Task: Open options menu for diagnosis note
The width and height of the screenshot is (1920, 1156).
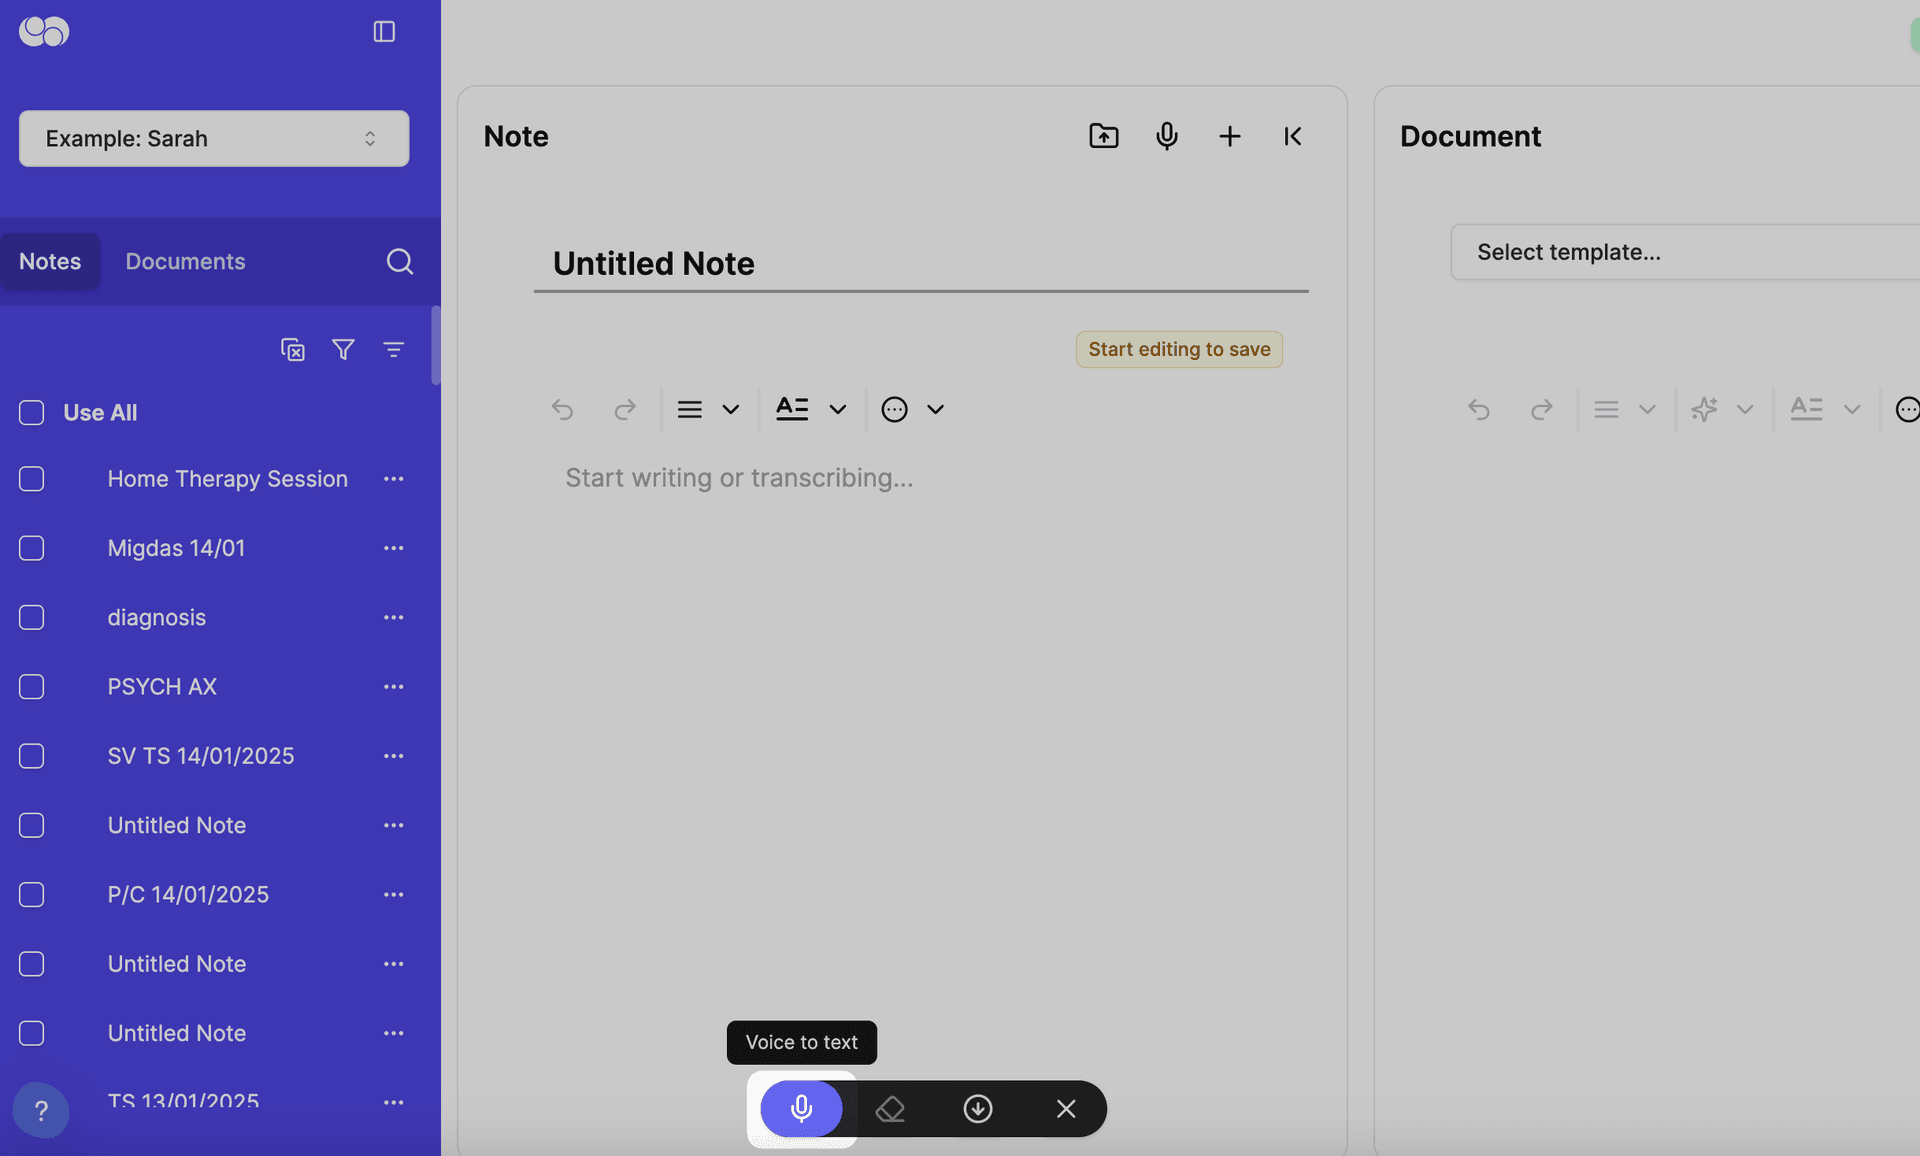Action: click(393, 617)
